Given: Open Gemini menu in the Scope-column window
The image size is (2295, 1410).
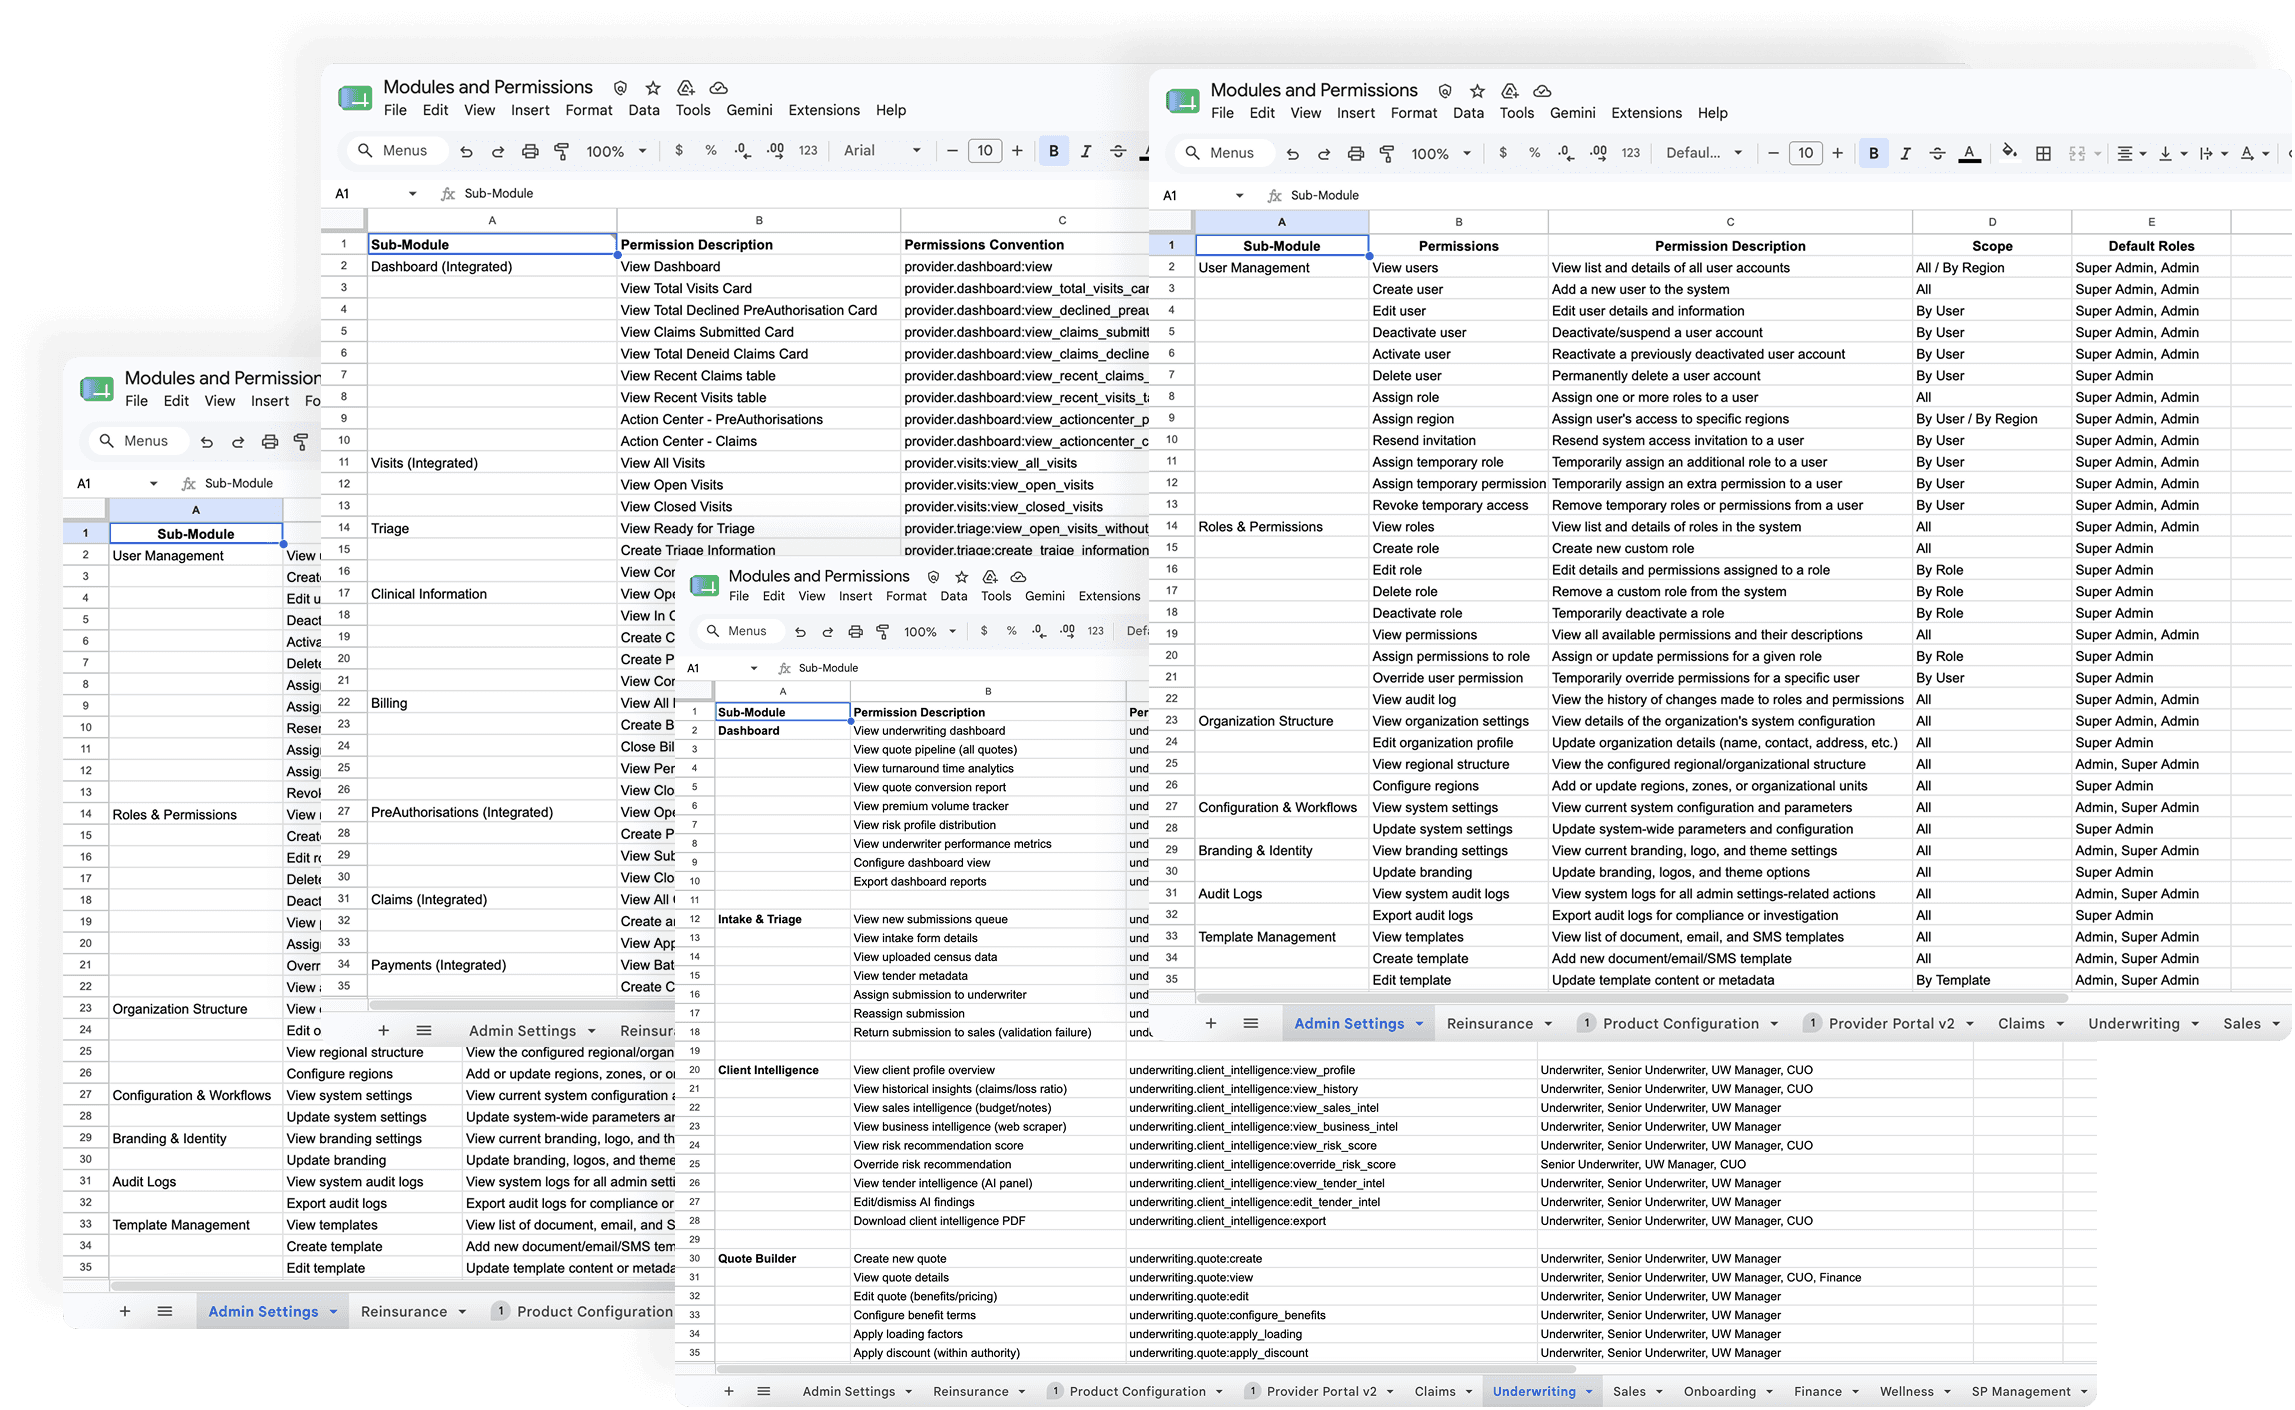Looking at the screenshot, I should [x=1572, y=113].
